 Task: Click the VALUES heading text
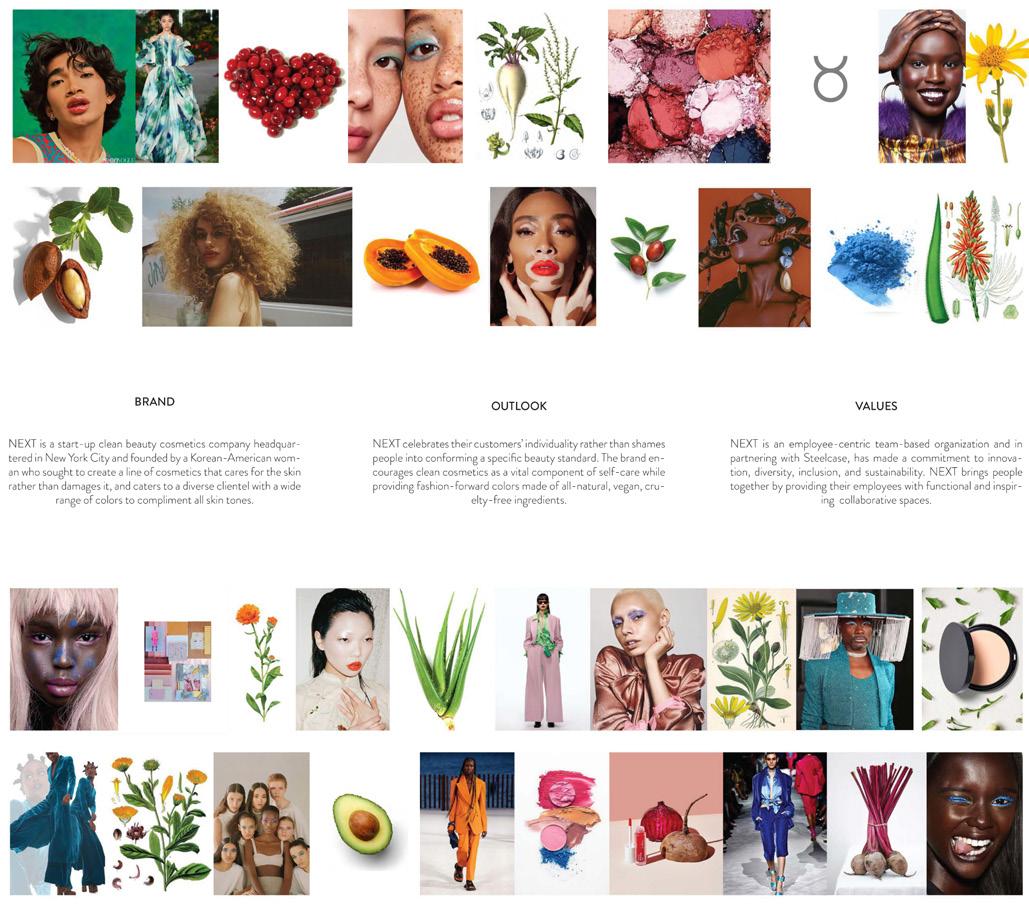875,406
